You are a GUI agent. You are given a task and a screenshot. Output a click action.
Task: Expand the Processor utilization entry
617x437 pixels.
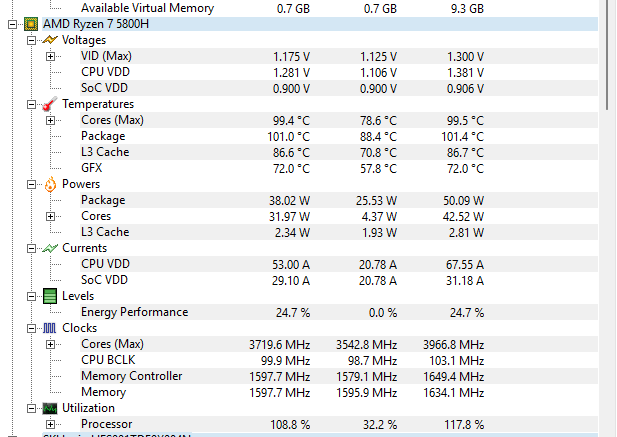click(x=50, y=424)
